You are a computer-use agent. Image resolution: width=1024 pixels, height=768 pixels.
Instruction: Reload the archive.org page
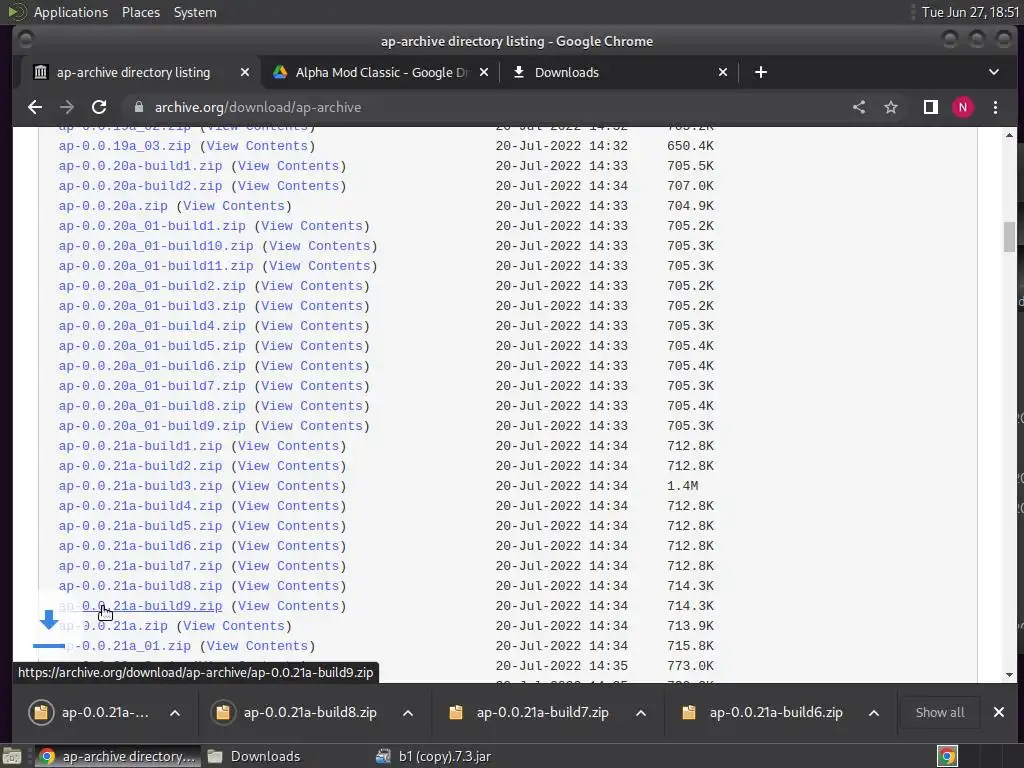(x=99, y=107)
